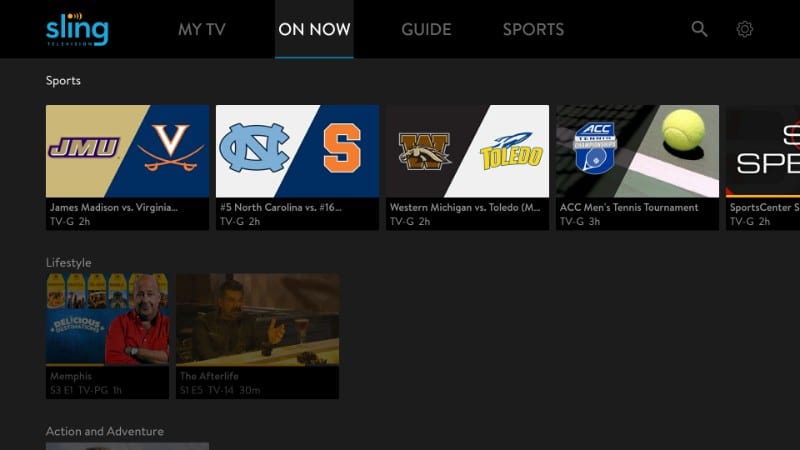This screenshot has height=450, width=800.
Task: Open the settings gear icon
Action: point(744,29)
